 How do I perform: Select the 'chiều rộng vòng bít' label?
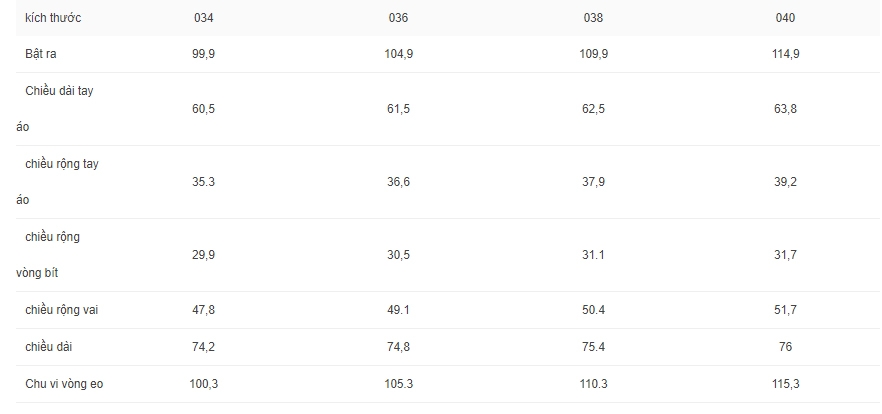48,255
